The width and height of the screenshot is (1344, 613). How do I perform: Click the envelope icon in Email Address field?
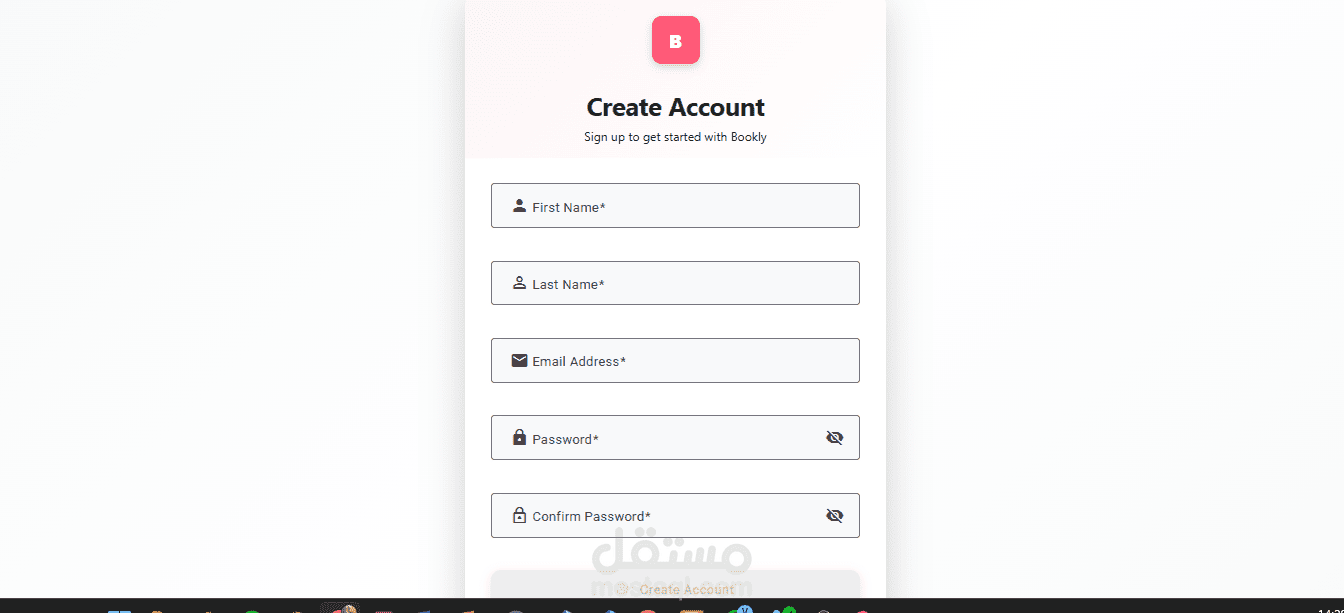519,360
